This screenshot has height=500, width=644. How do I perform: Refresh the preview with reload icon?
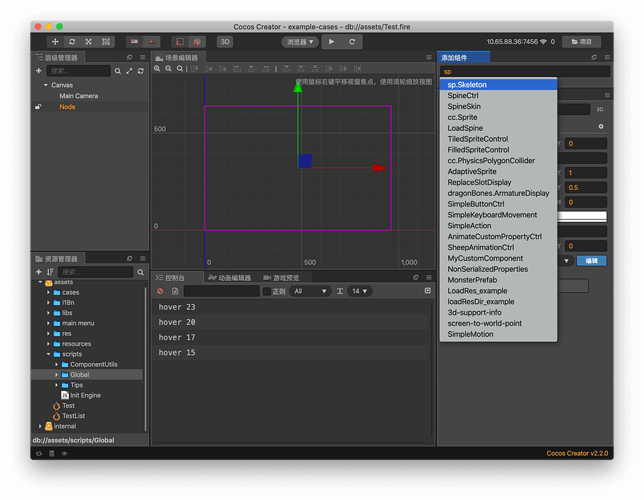coord(353,42)
